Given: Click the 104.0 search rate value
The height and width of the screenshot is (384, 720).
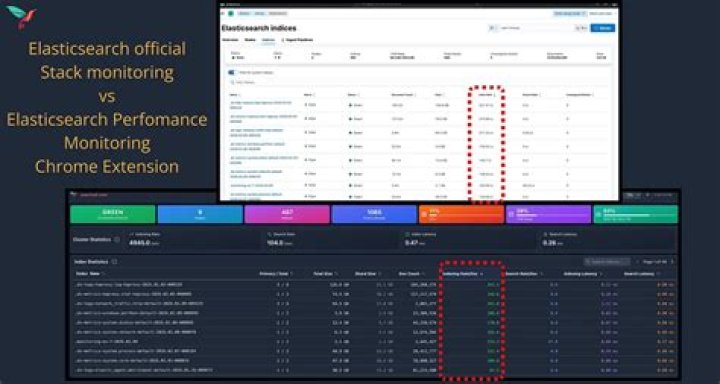Looking at the screenshot, I should click(275, 243).
